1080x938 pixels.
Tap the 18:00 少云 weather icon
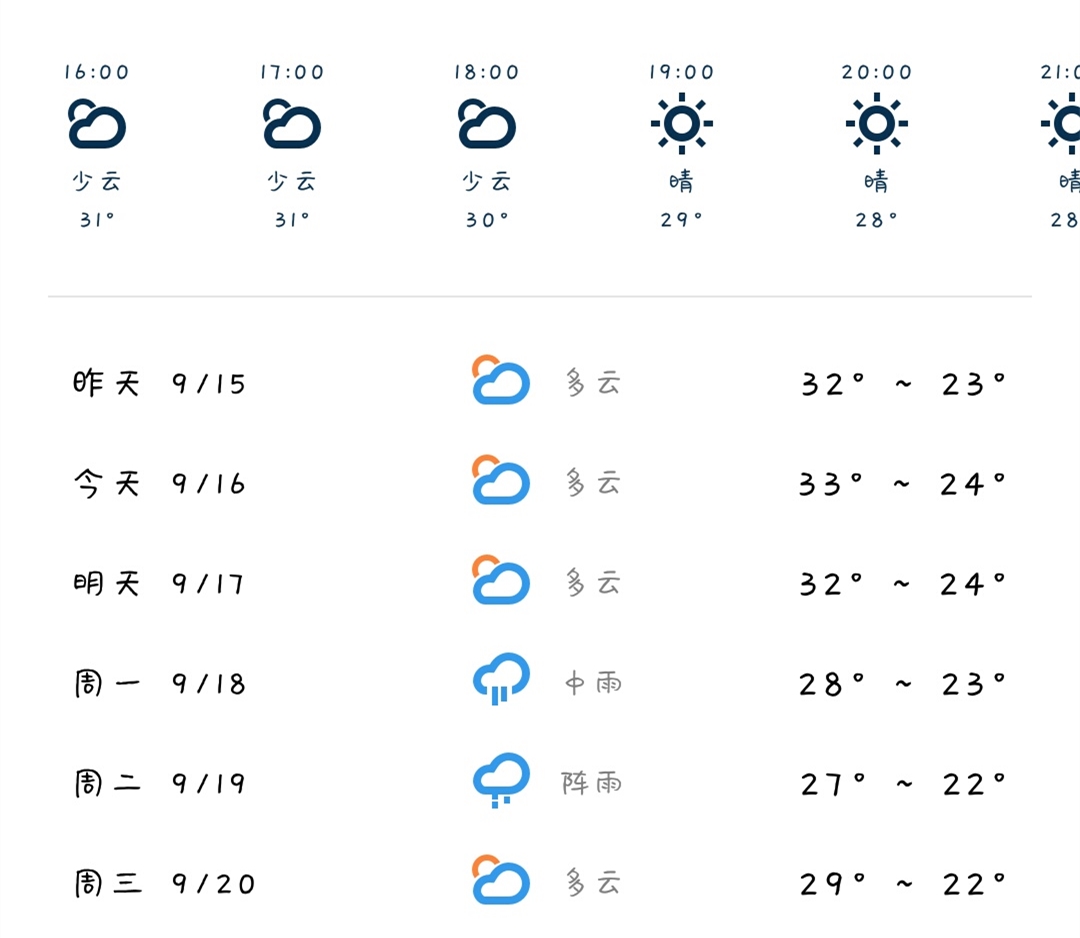485,122
